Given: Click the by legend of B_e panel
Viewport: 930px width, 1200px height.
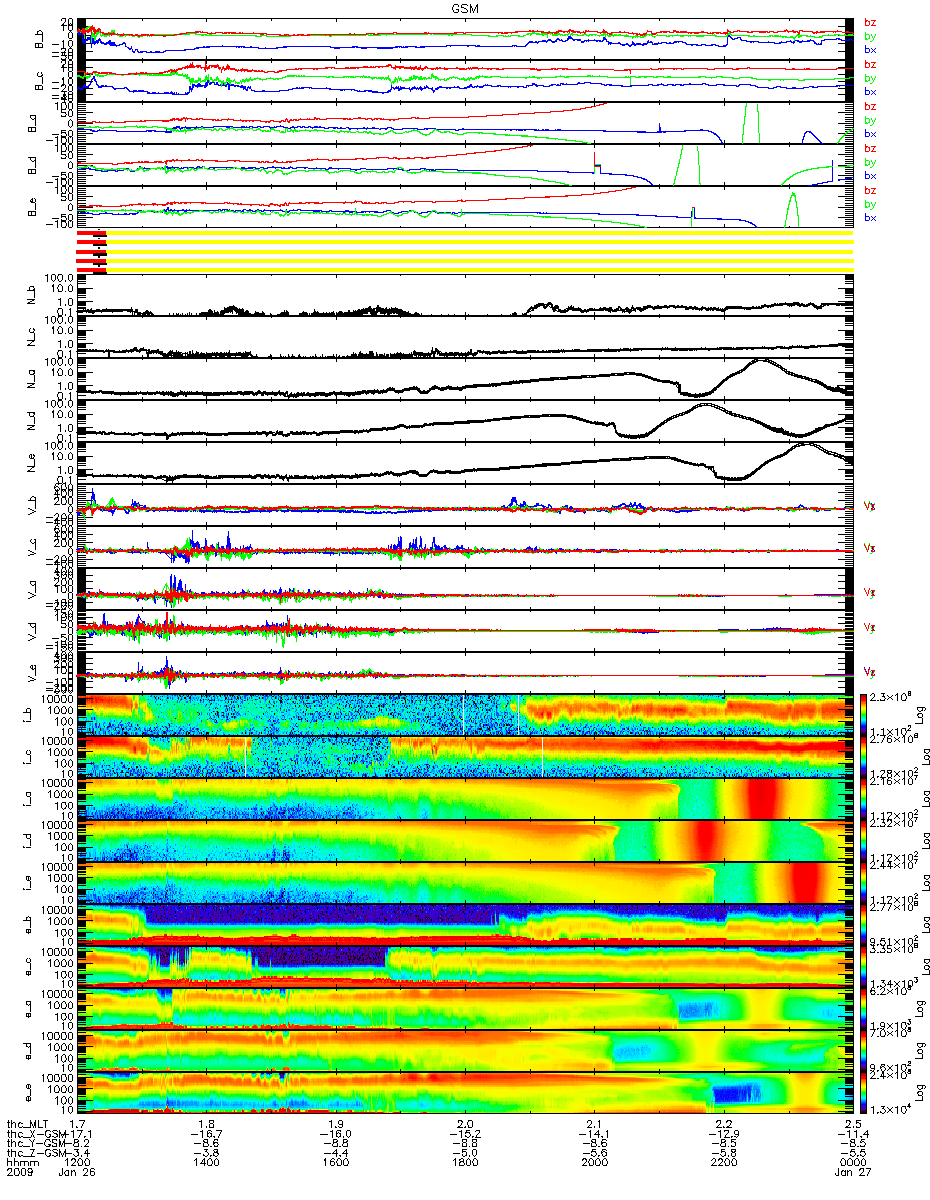Looking at the screenshot, I should [870, 204].
